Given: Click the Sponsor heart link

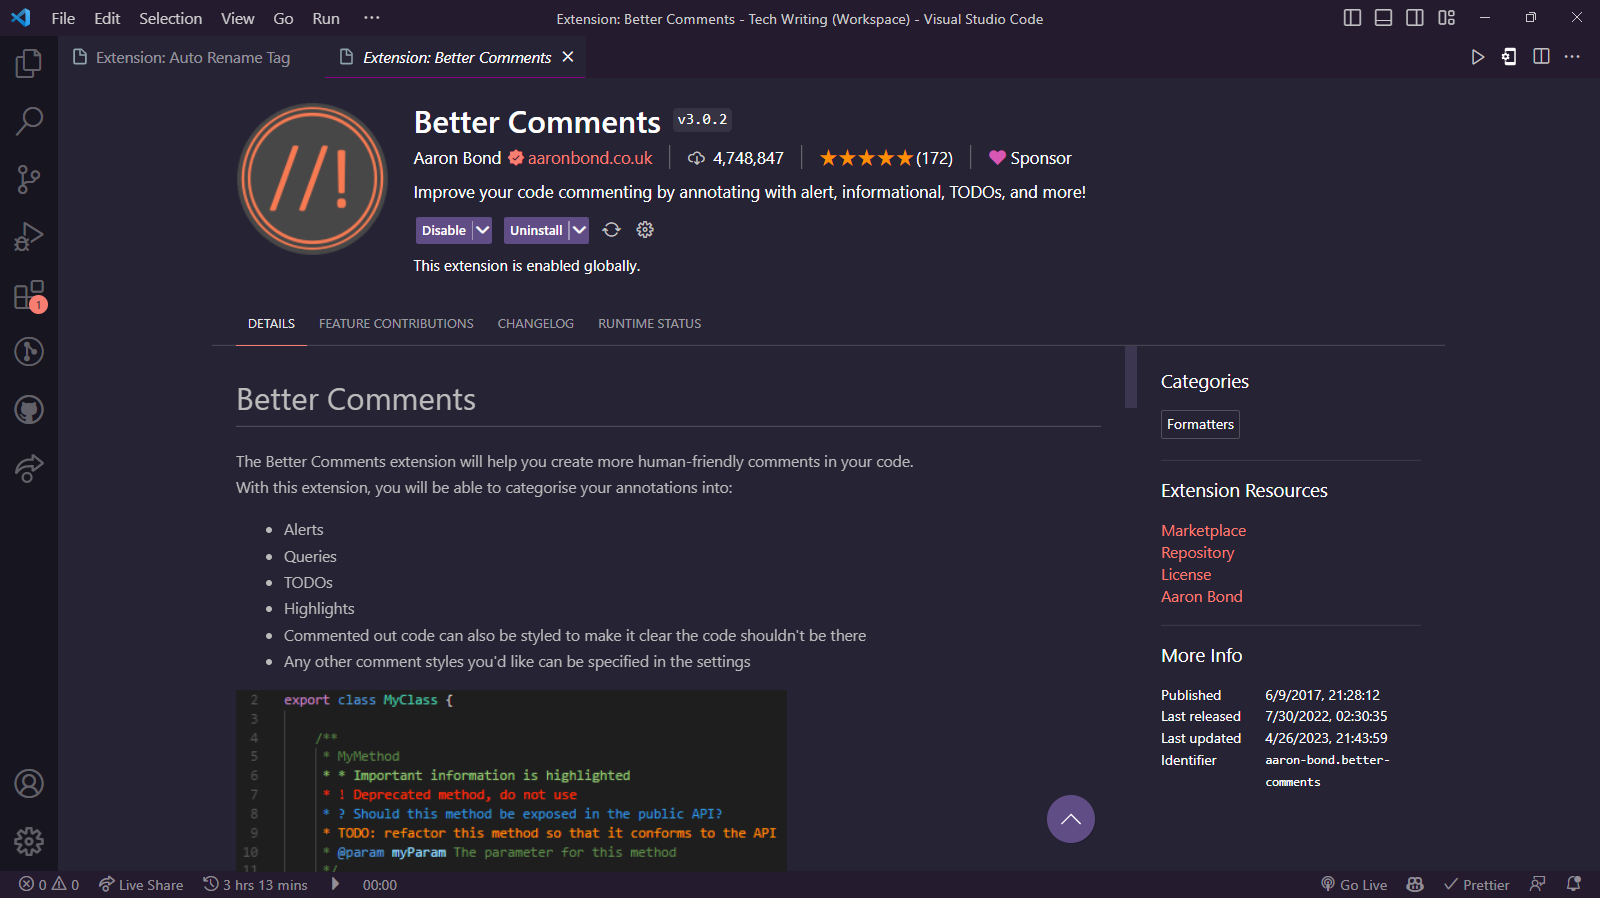Looking at the screenshot, I should (x=1030, y=158).
